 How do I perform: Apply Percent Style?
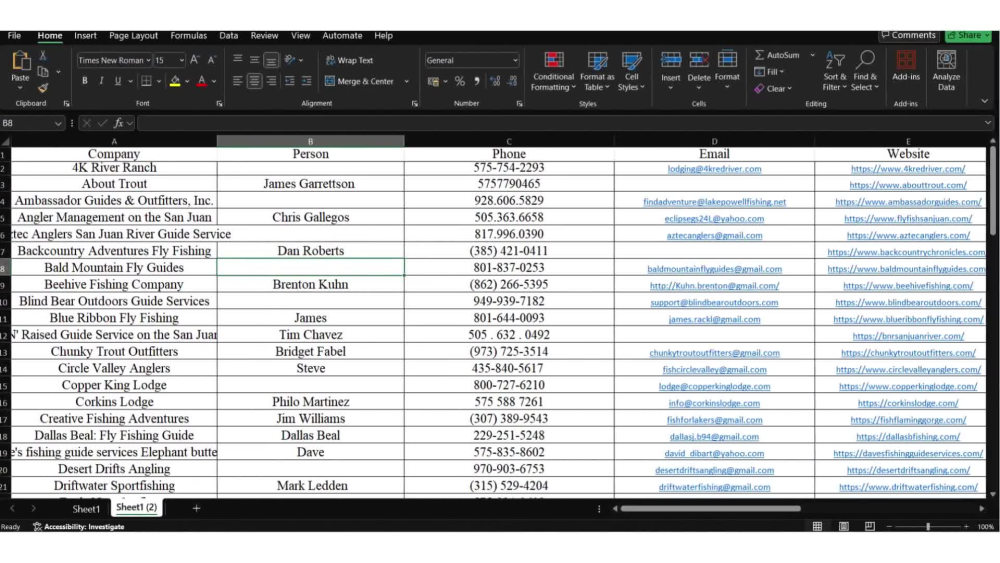pos(460,81)
